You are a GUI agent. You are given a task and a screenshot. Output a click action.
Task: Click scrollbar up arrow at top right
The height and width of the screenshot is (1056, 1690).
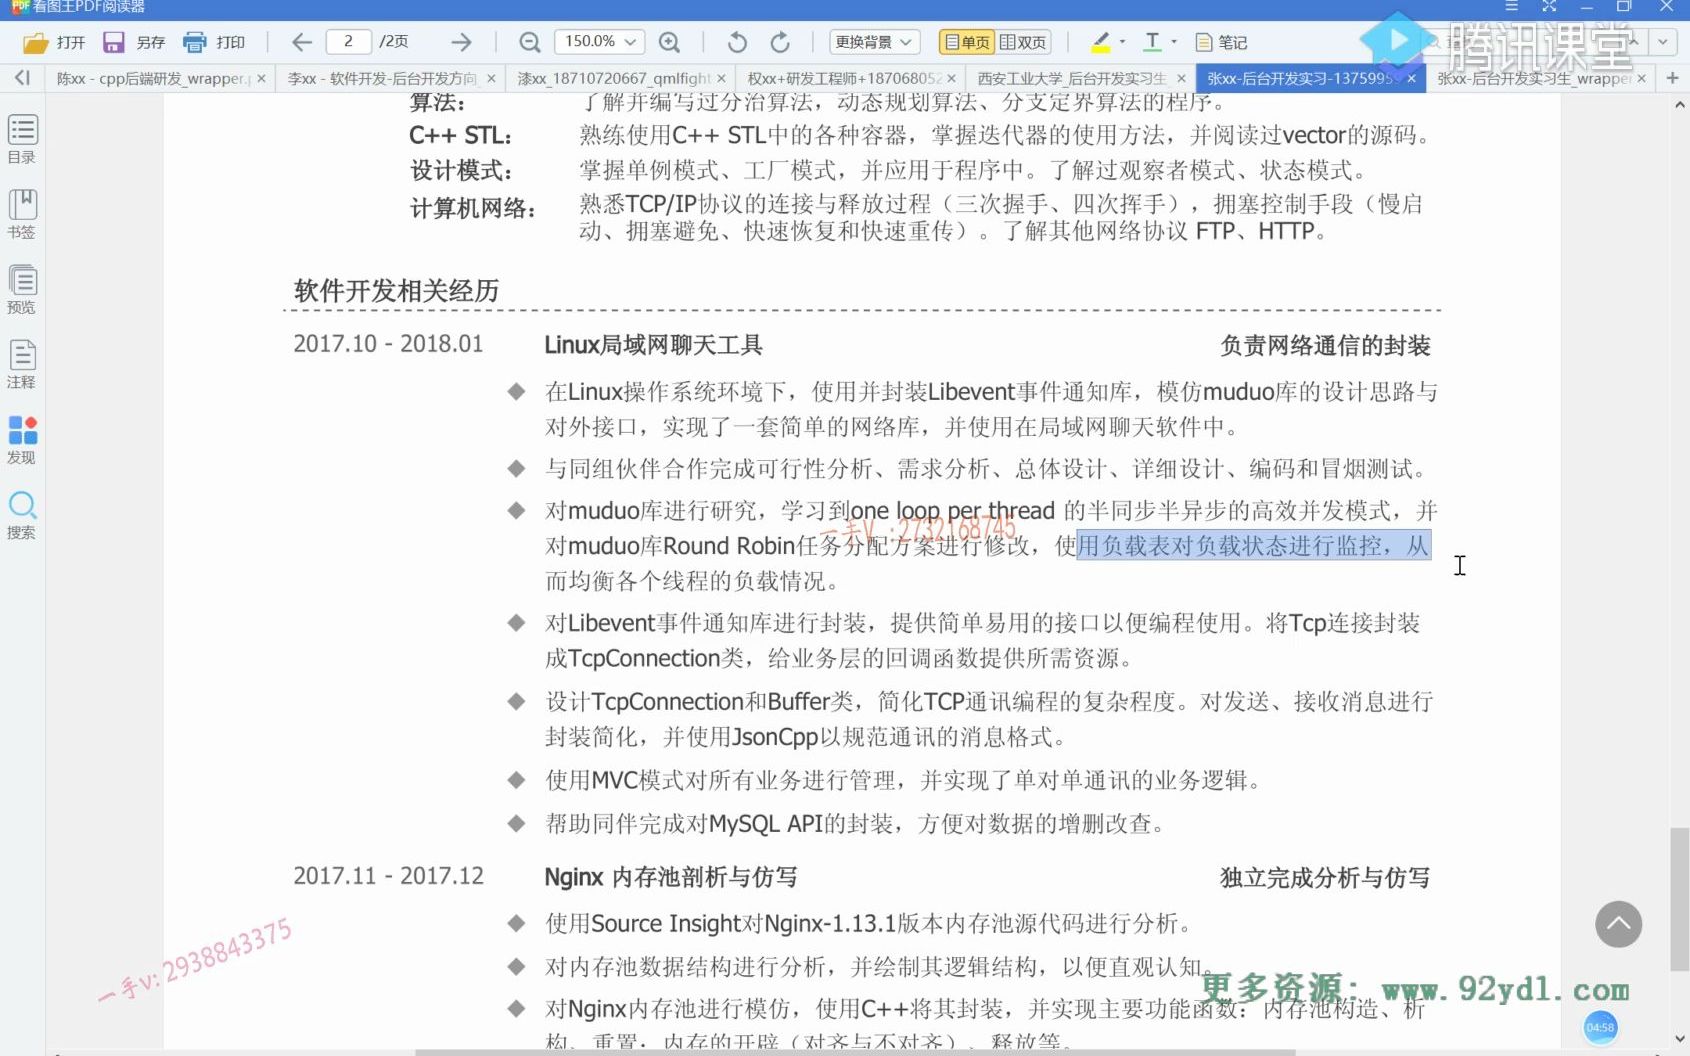click(x=1679, y=104)
